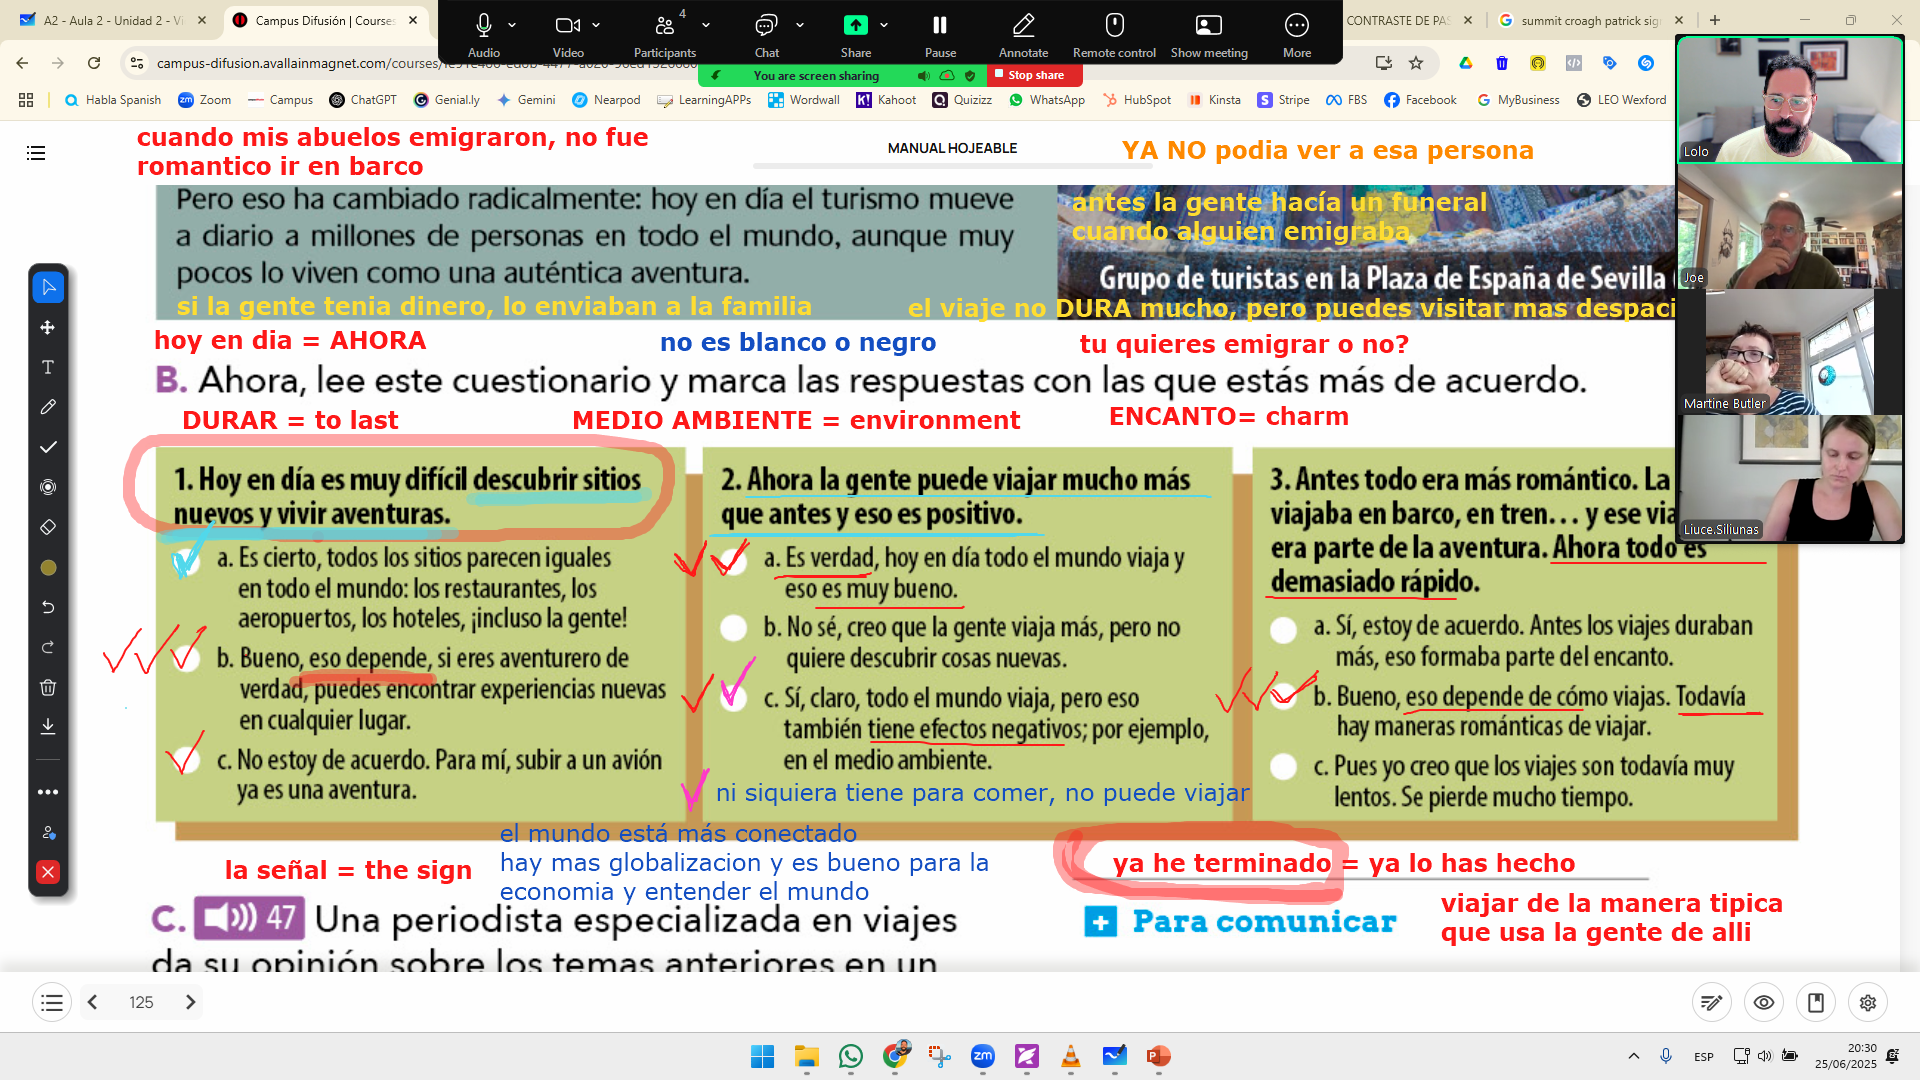
Task: Expand the Para comunicar plus box
Action: (x=1101, y=922)
